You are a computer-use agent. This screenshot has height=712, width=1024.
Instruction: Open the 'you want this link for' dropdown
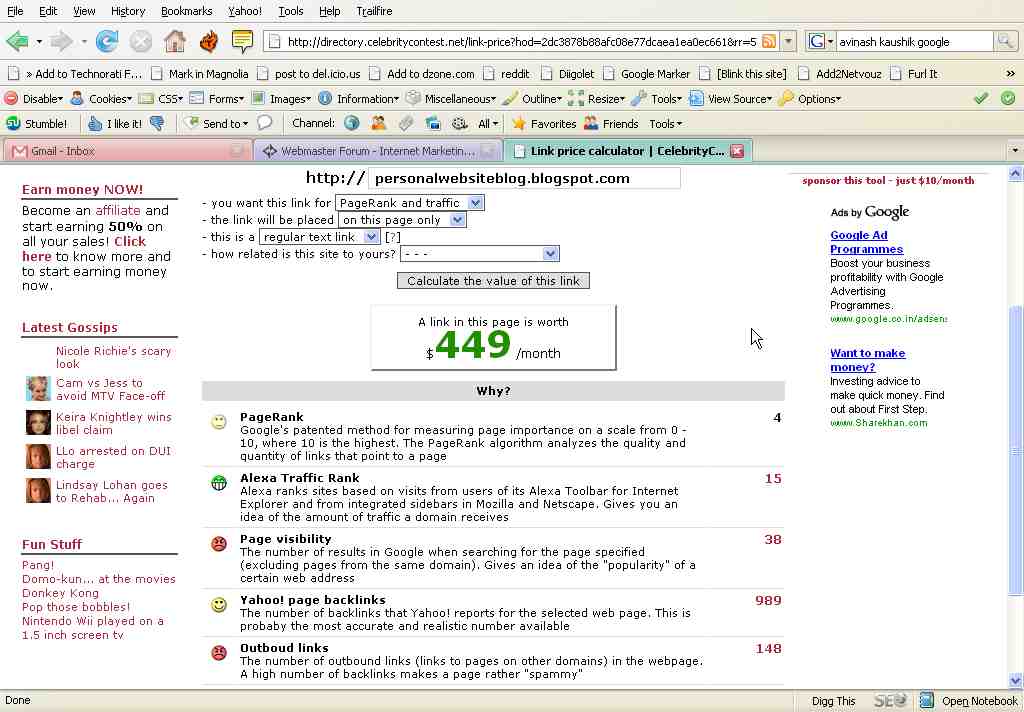pyautogui.click(x=409, y=203)
